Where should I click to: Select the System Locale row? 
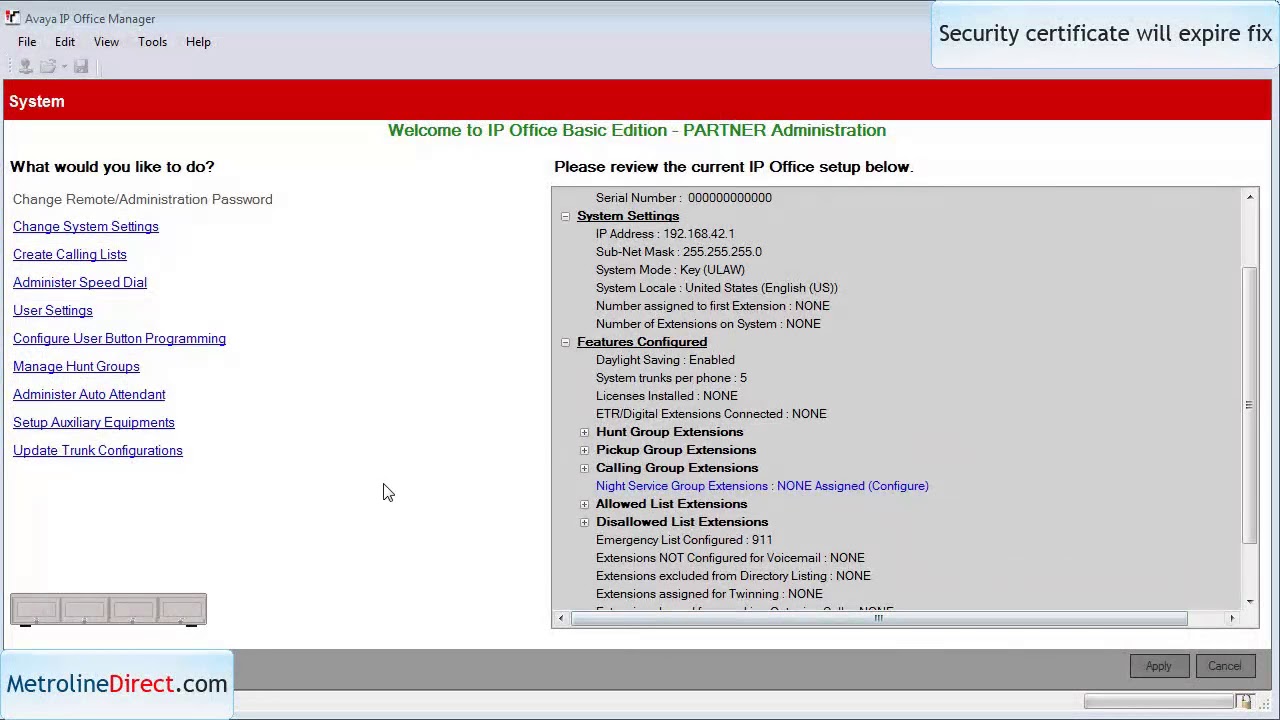click(717, 288)
